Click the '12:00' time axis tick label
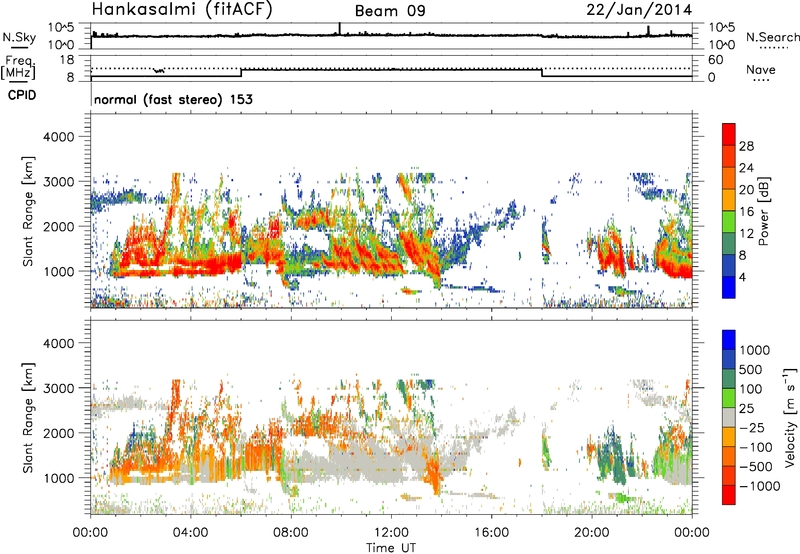Image resolution: width=800 pixels, height=554 pixels. pos(391,533)
